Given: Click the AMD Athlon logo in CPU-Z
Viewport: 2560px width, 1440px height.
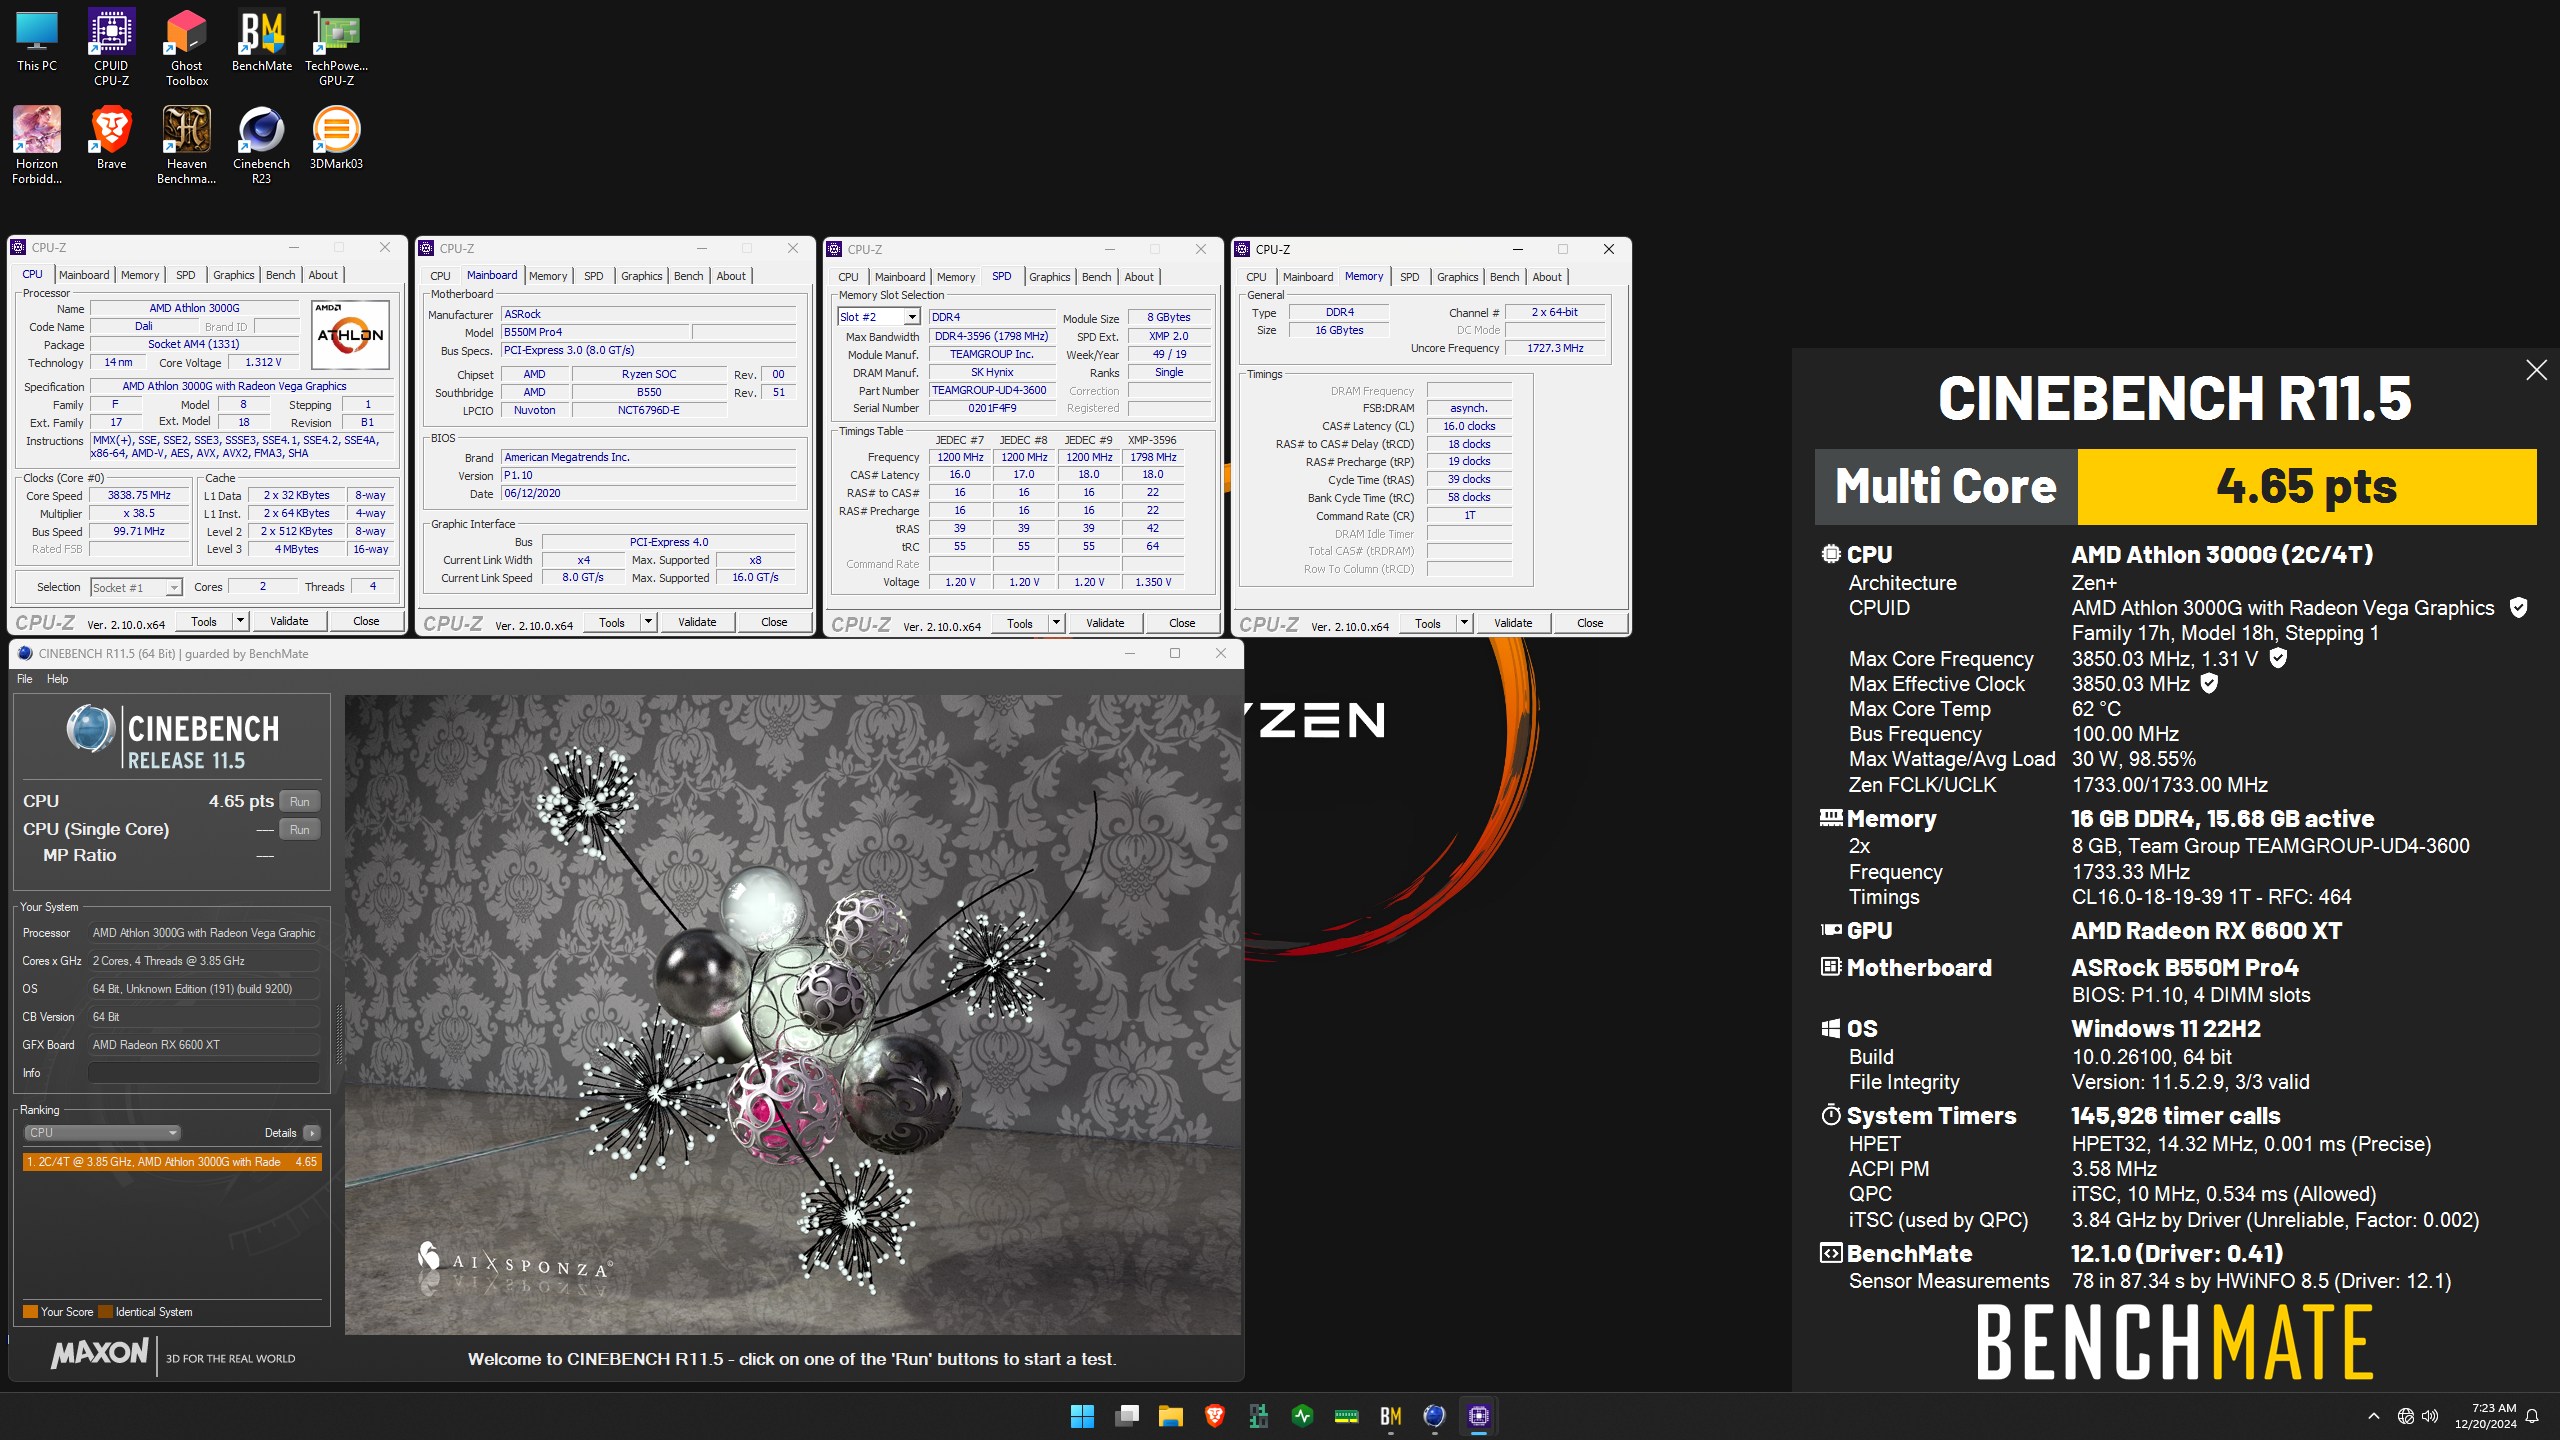Looking at the screenshot, I should [x=350, y=335].
